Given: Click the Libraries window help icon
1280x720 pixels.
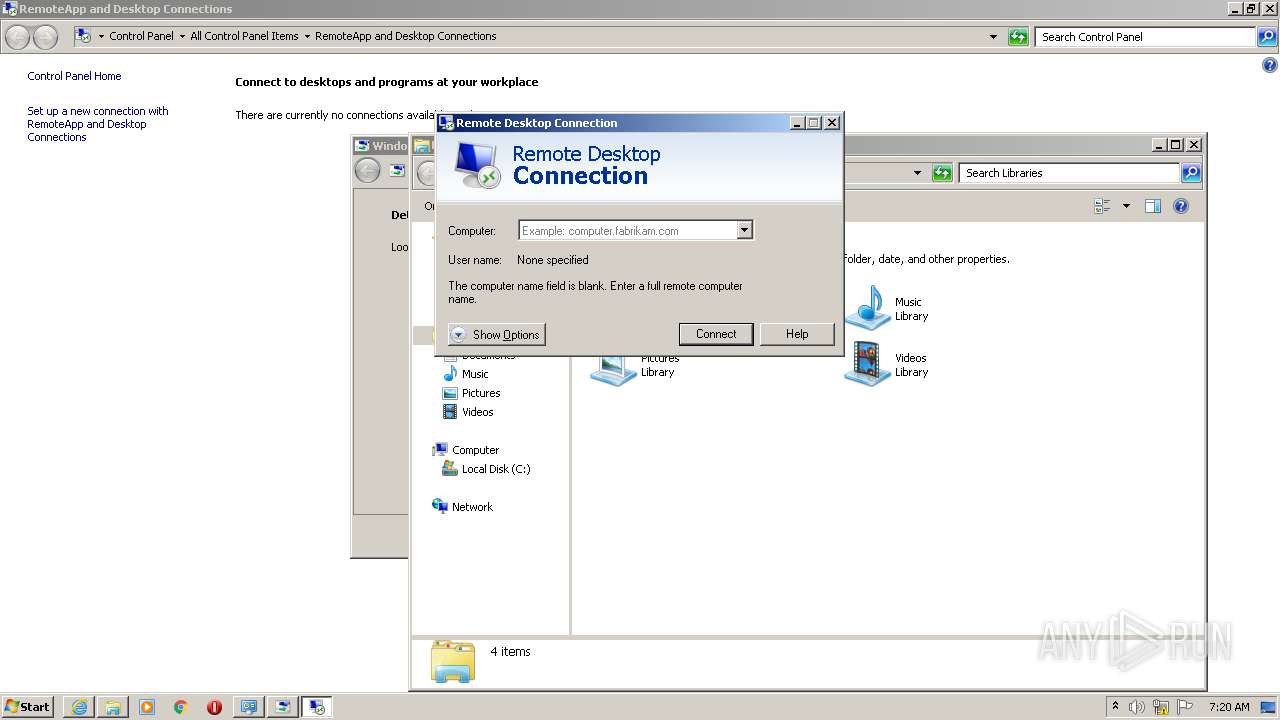Looking at the screenshot, I should click(x=1181, y=206).
